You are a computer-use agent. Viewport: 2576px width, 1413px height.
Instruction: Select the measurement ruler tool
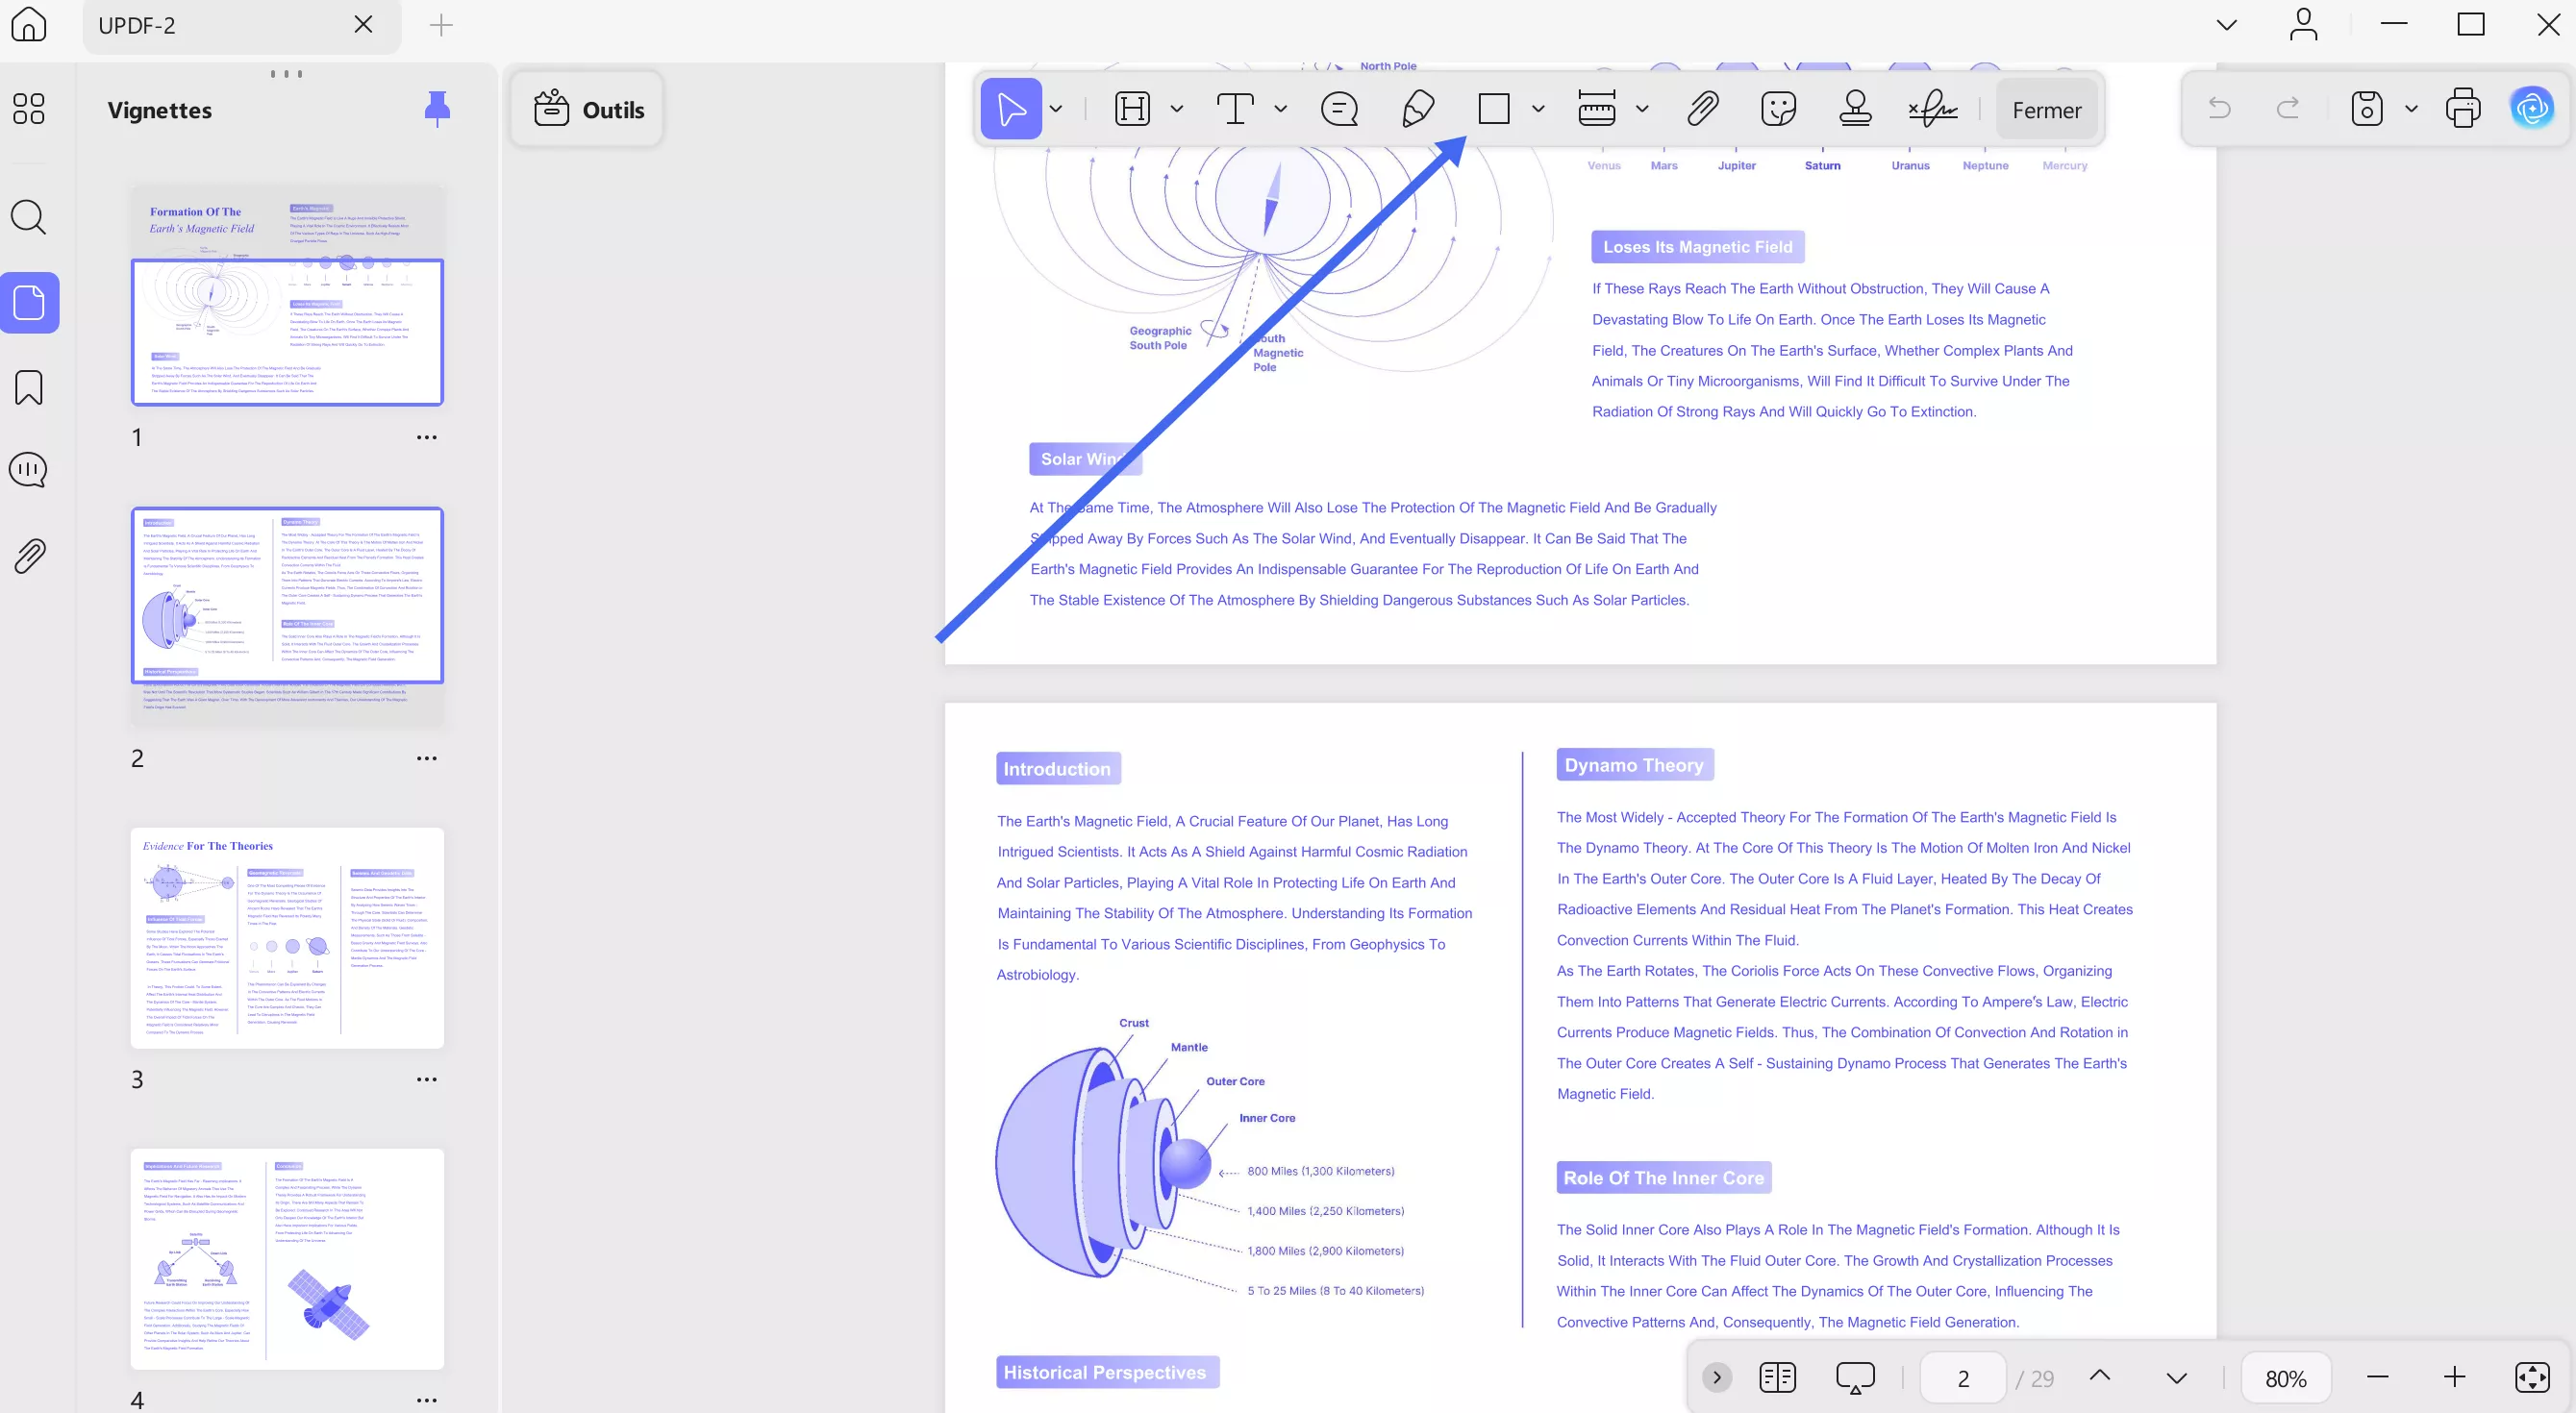point(1597,108)
